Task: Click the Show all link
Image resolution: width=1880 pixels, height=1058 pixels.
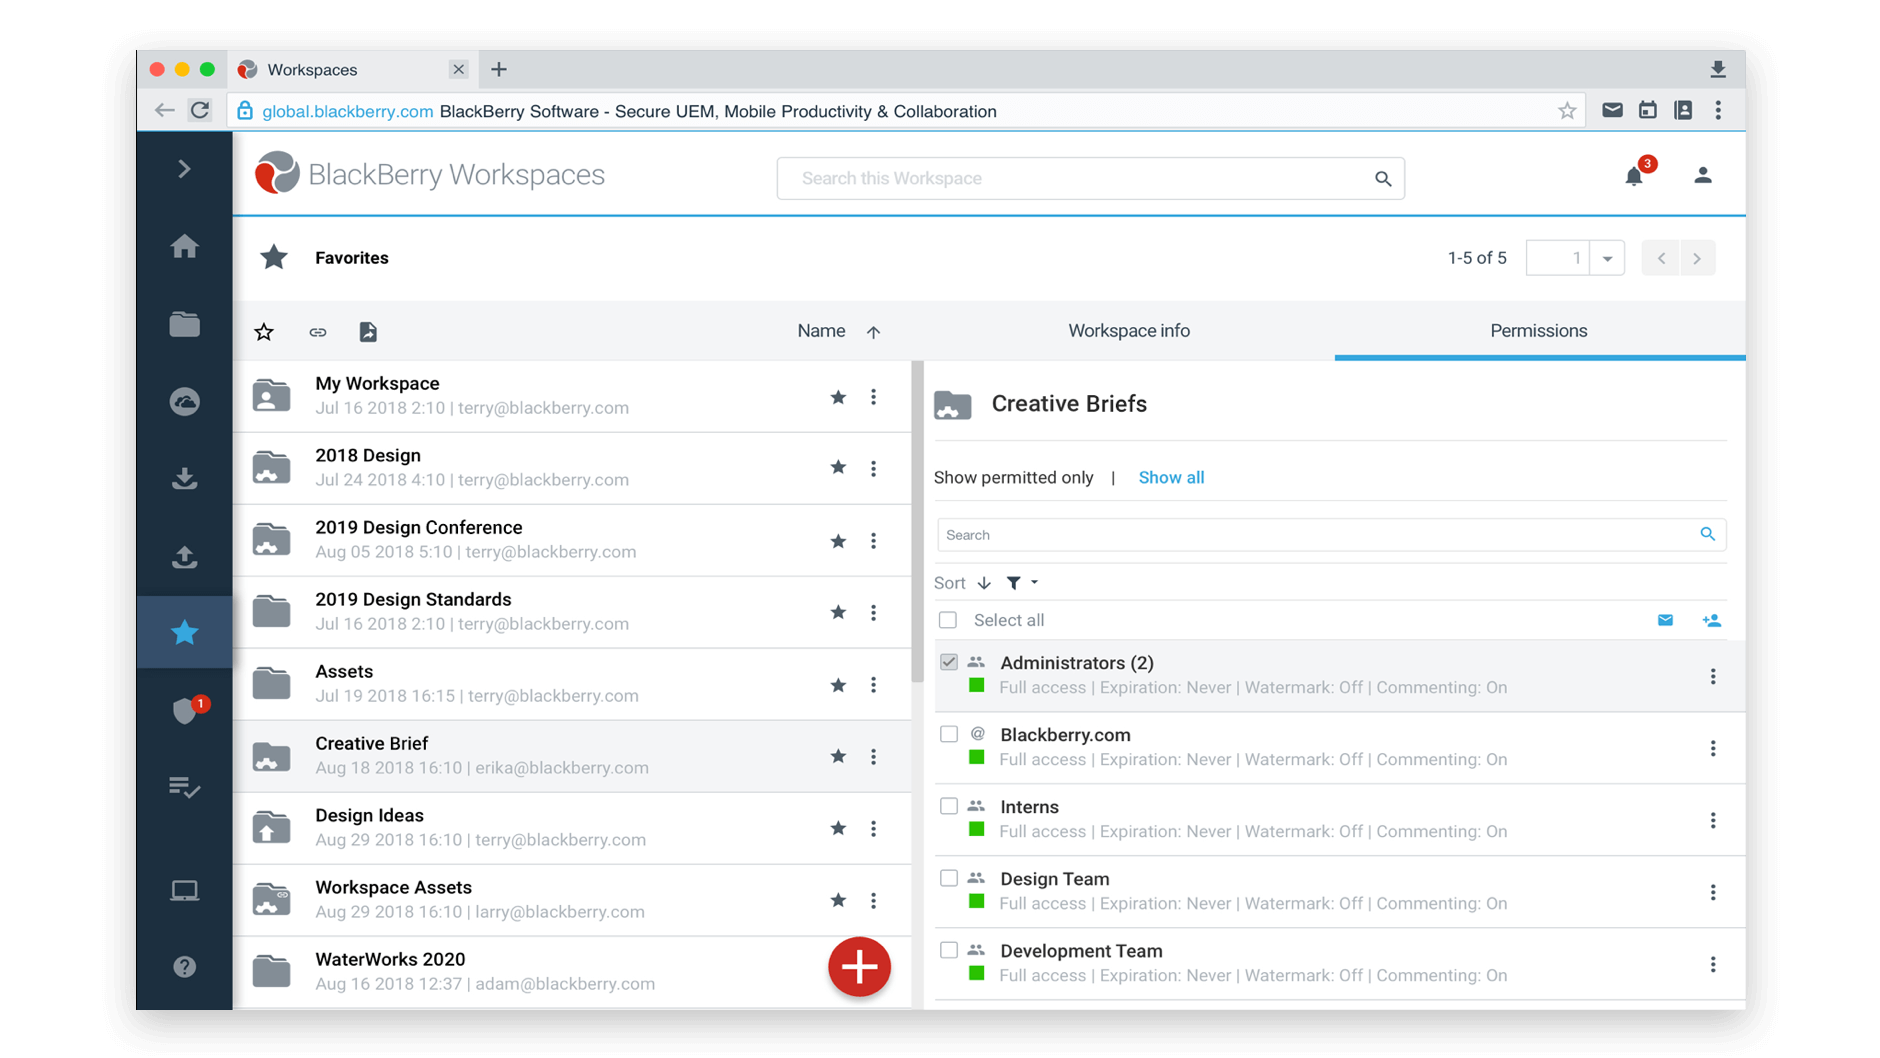Action: (x=1171, y=477)
